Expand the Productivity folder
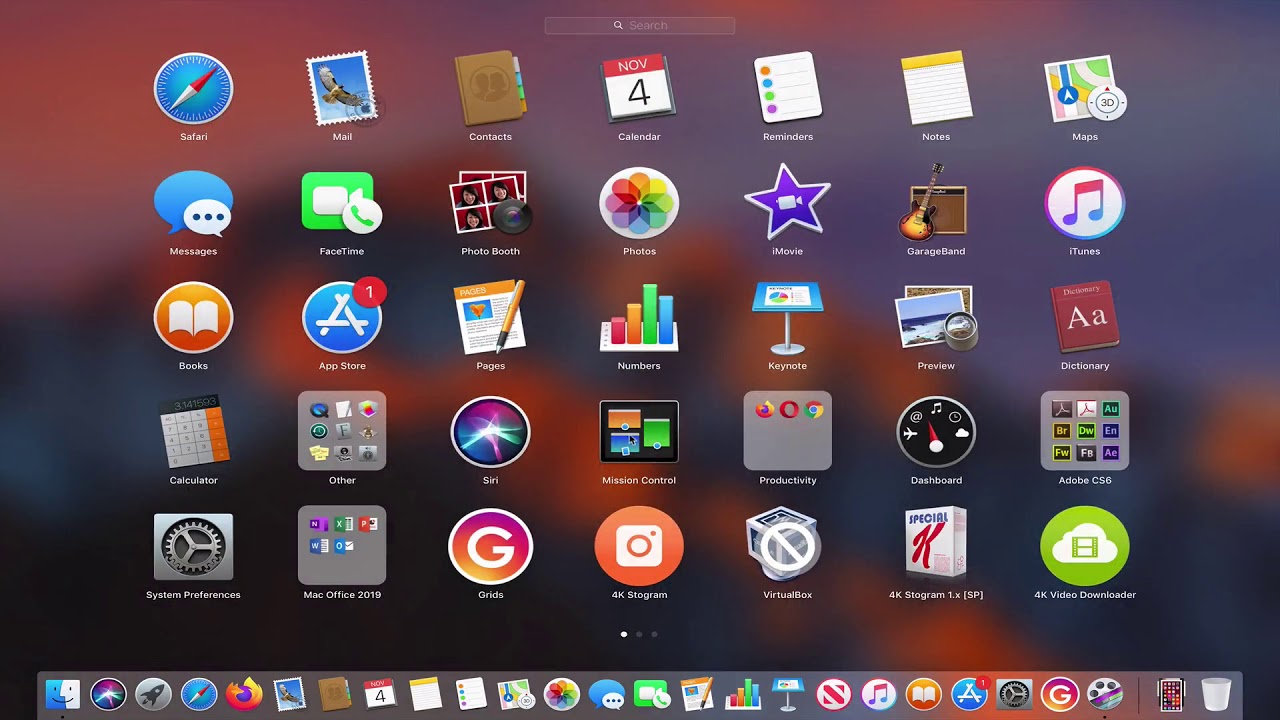 [787, 433]
